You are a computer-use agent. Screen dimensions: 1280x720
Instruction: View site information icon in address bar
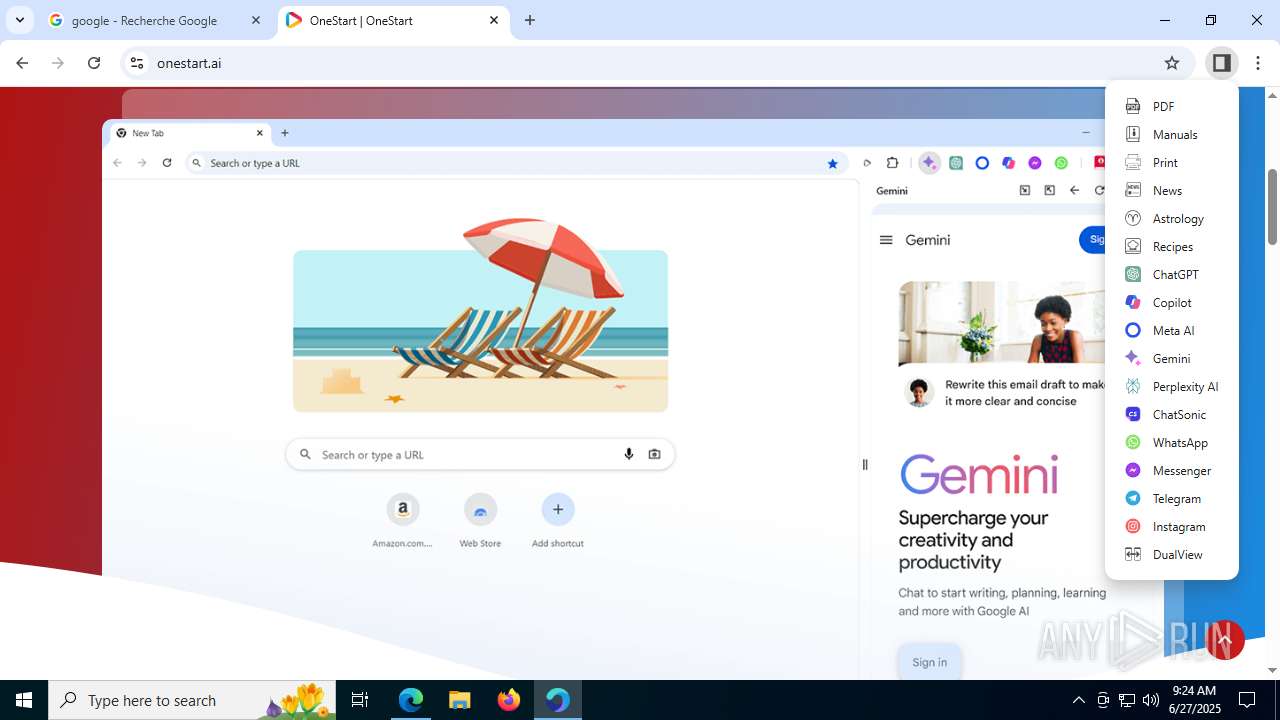point(137,63)
